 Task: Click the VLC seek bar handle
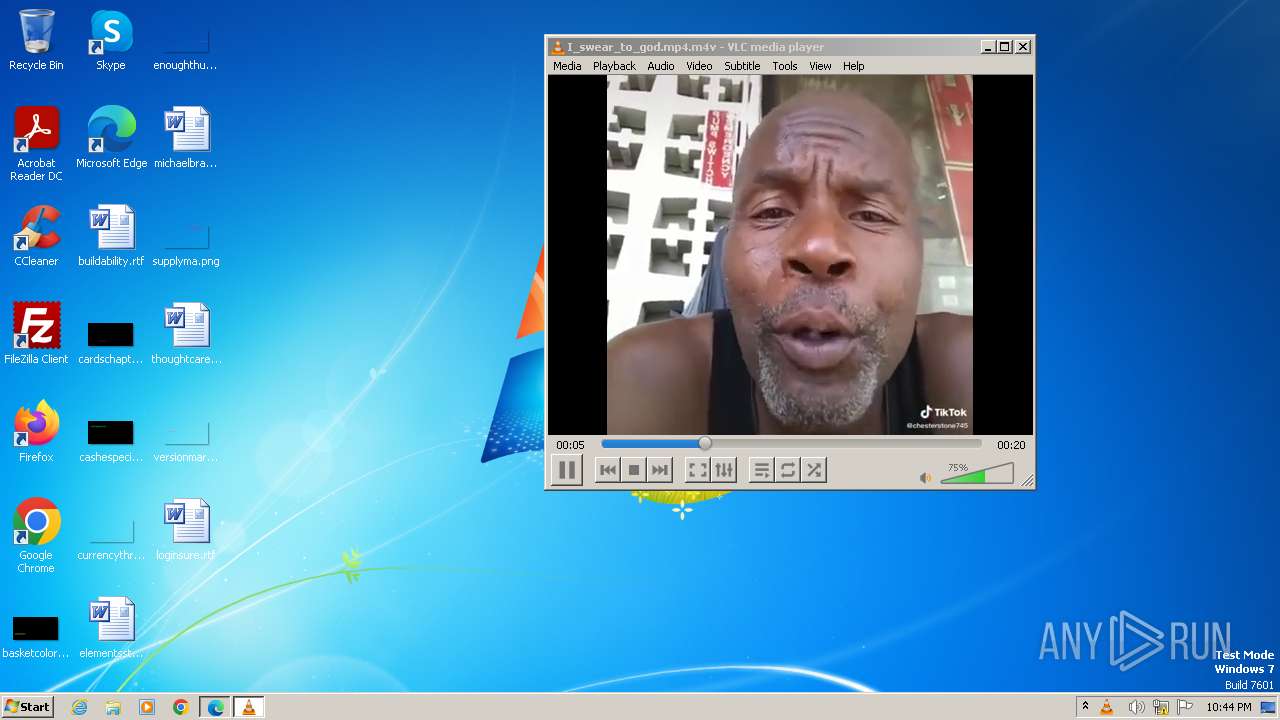[x=705, y=444]
